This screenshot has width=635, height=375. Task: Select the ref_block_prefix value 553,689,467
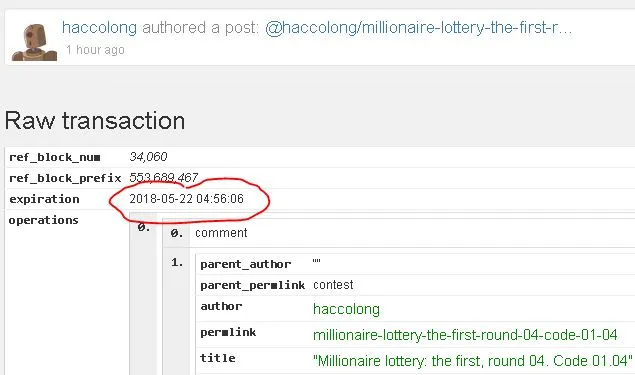pyautogui.click(x=164, y=177)
